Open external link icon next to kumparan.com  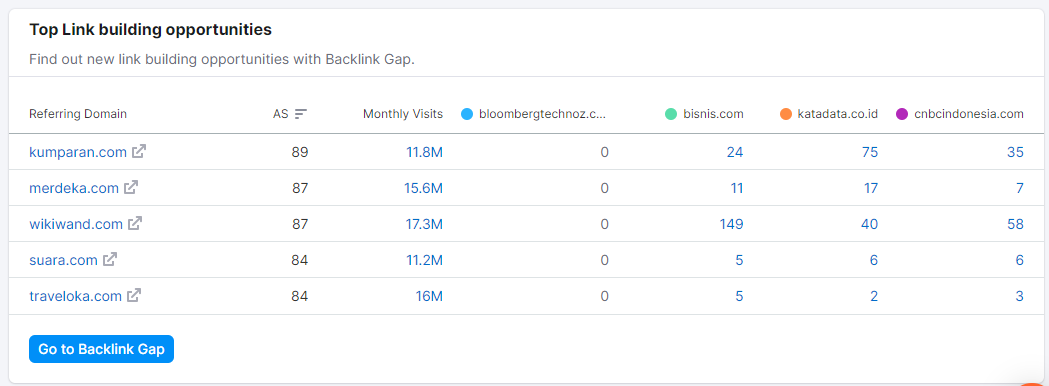pos(138,151)
